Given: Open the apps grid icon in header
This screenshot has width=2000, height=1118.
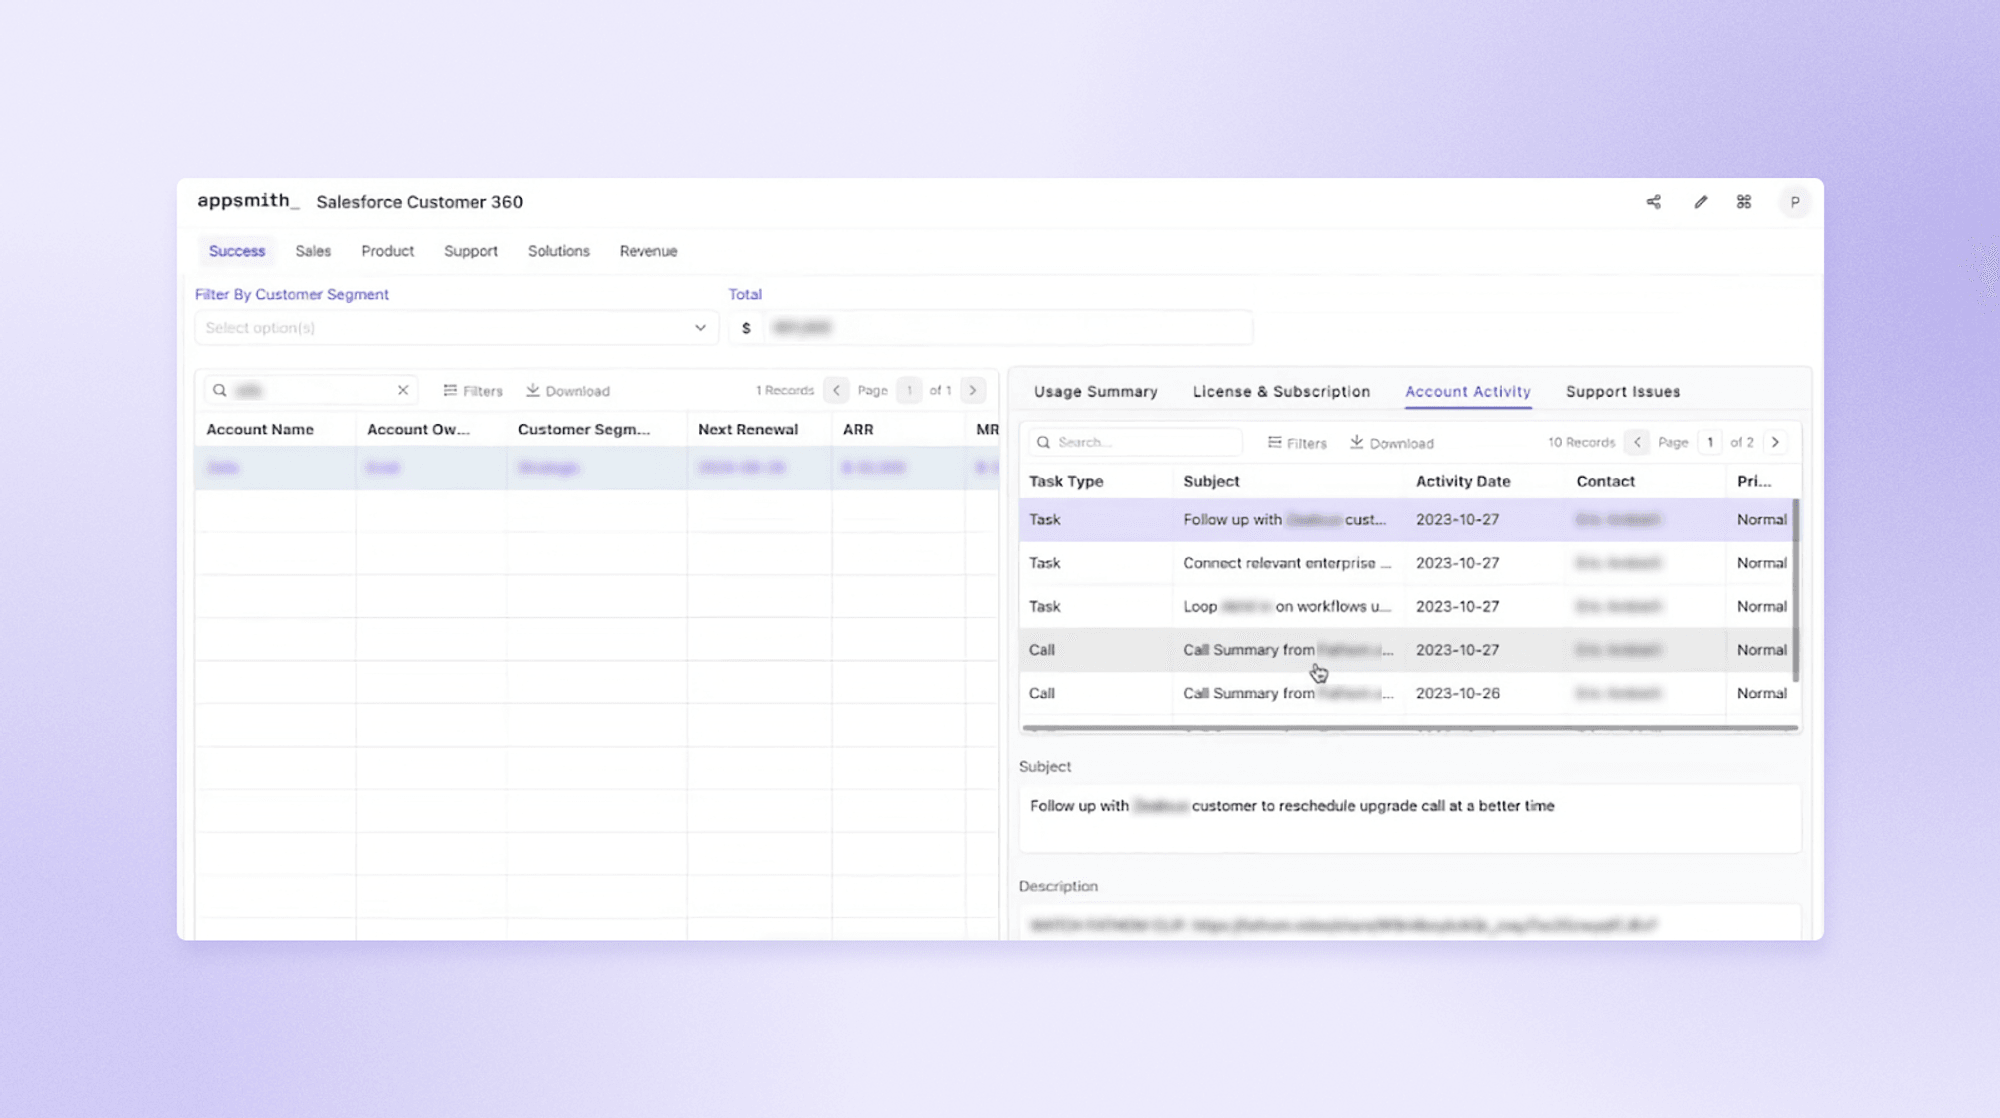Looking at the screenshot, I should click(x=1744, y=202).
